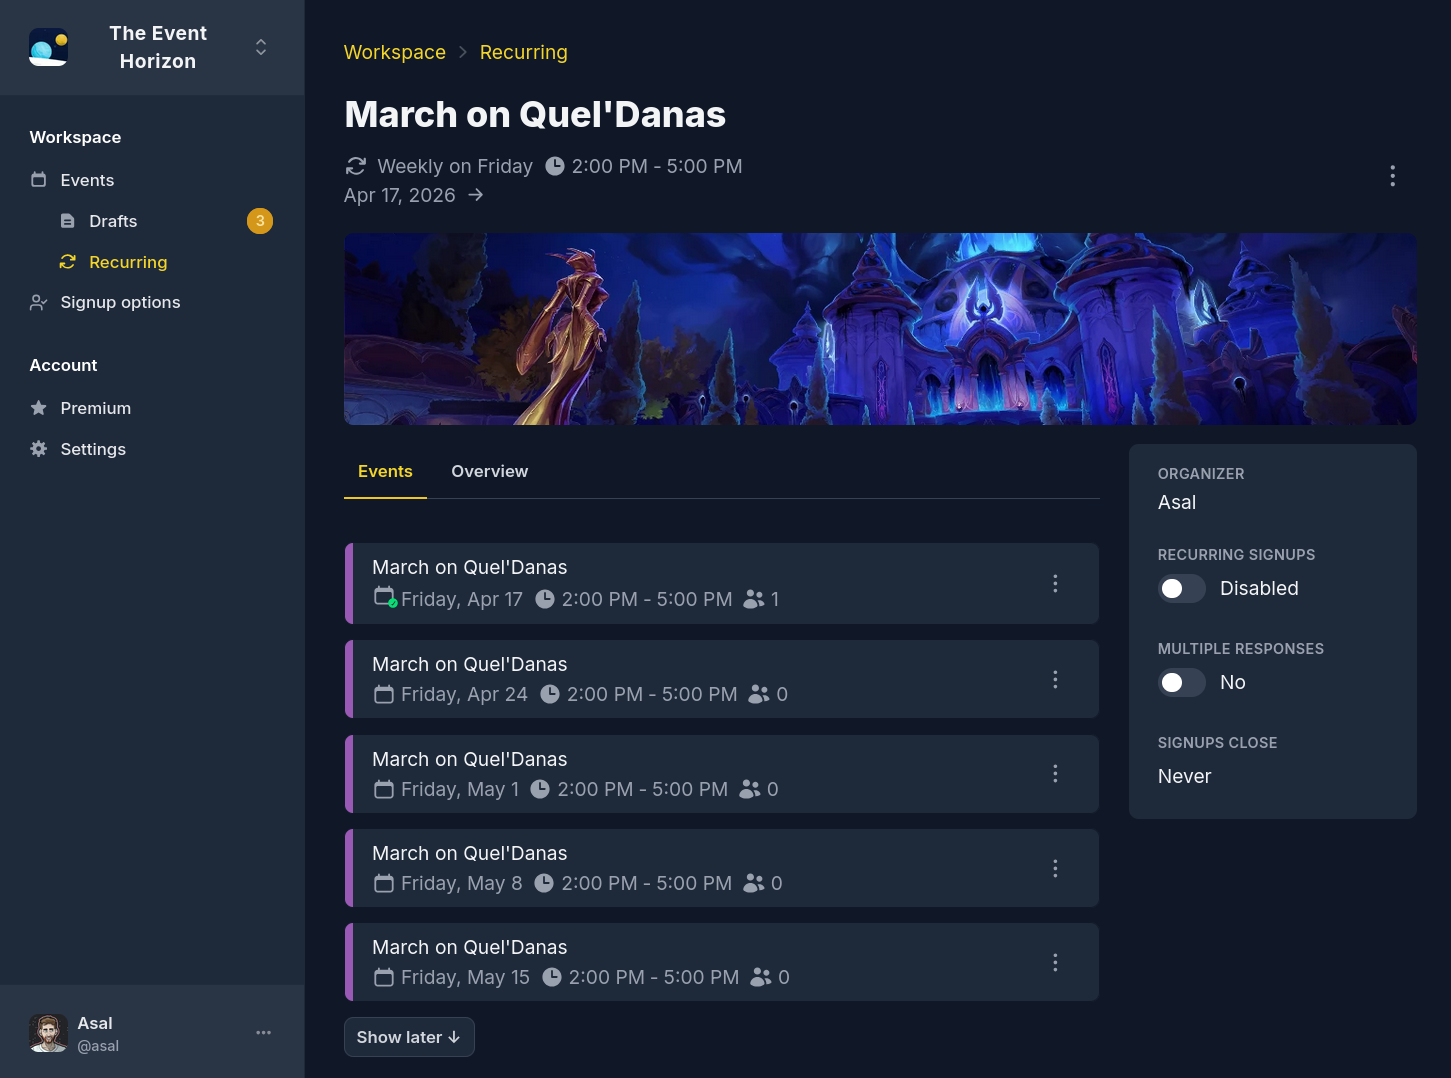Click The Event Horizon workspace logo
The image size is (1451, 1078).
[49, 46]
